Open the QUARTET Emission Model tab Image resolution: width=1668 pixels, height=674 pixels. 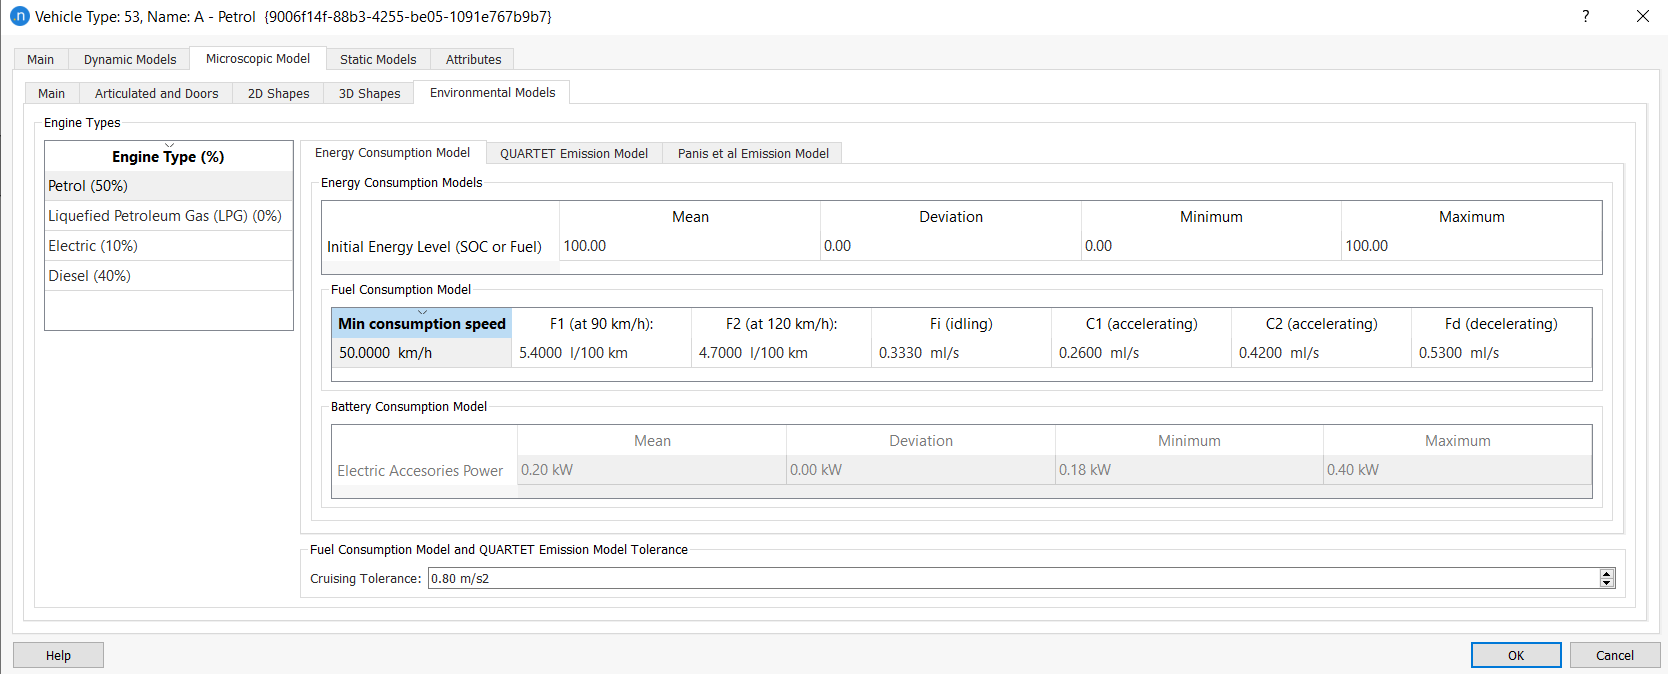574,153
